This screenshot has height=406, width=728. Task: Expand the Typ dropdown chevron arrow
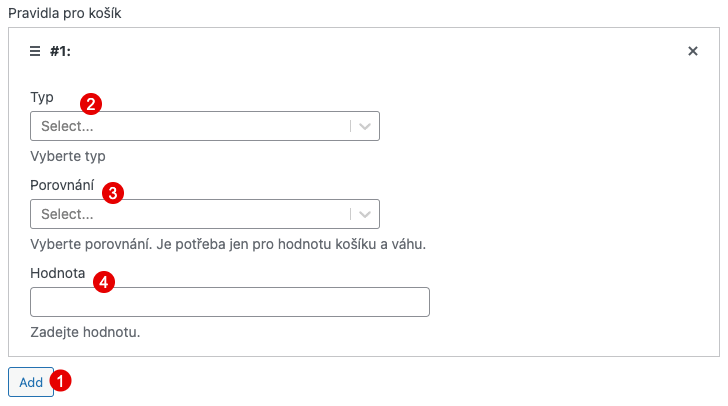coord(365,127)
